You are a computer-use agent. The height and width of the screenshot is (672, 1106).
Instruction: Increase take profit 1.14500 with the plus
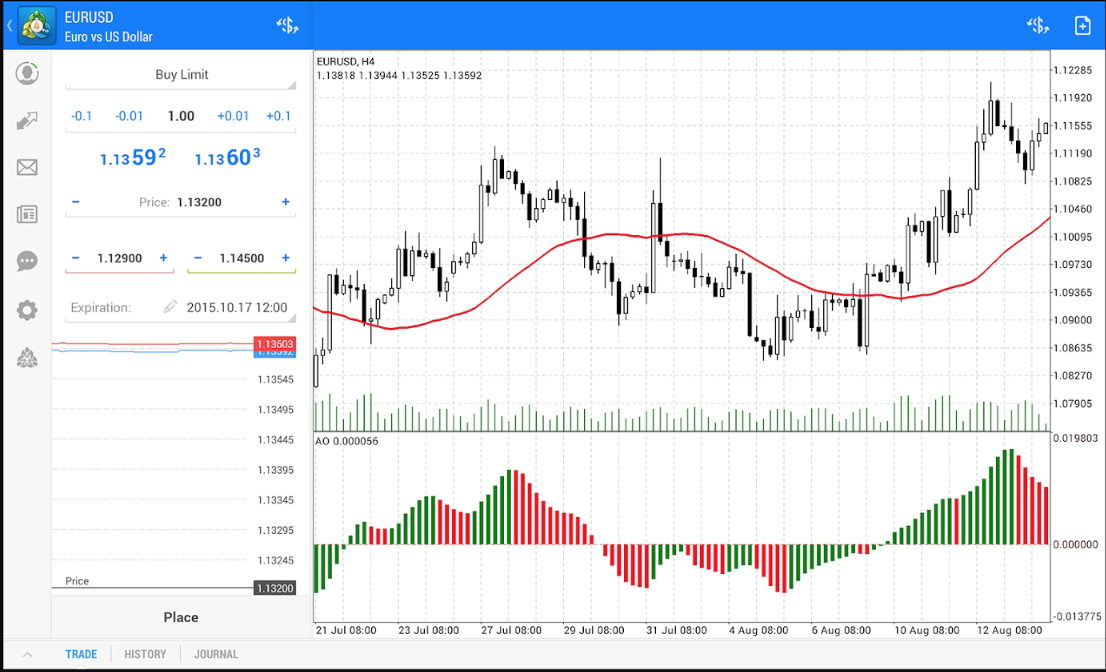(x=286, y=258)
